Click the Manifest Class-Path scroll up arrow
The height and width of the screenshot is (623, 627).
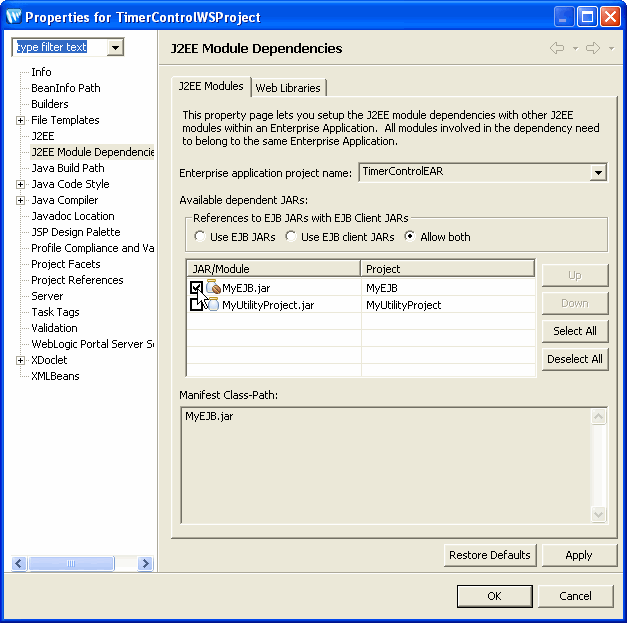(598, 417)
